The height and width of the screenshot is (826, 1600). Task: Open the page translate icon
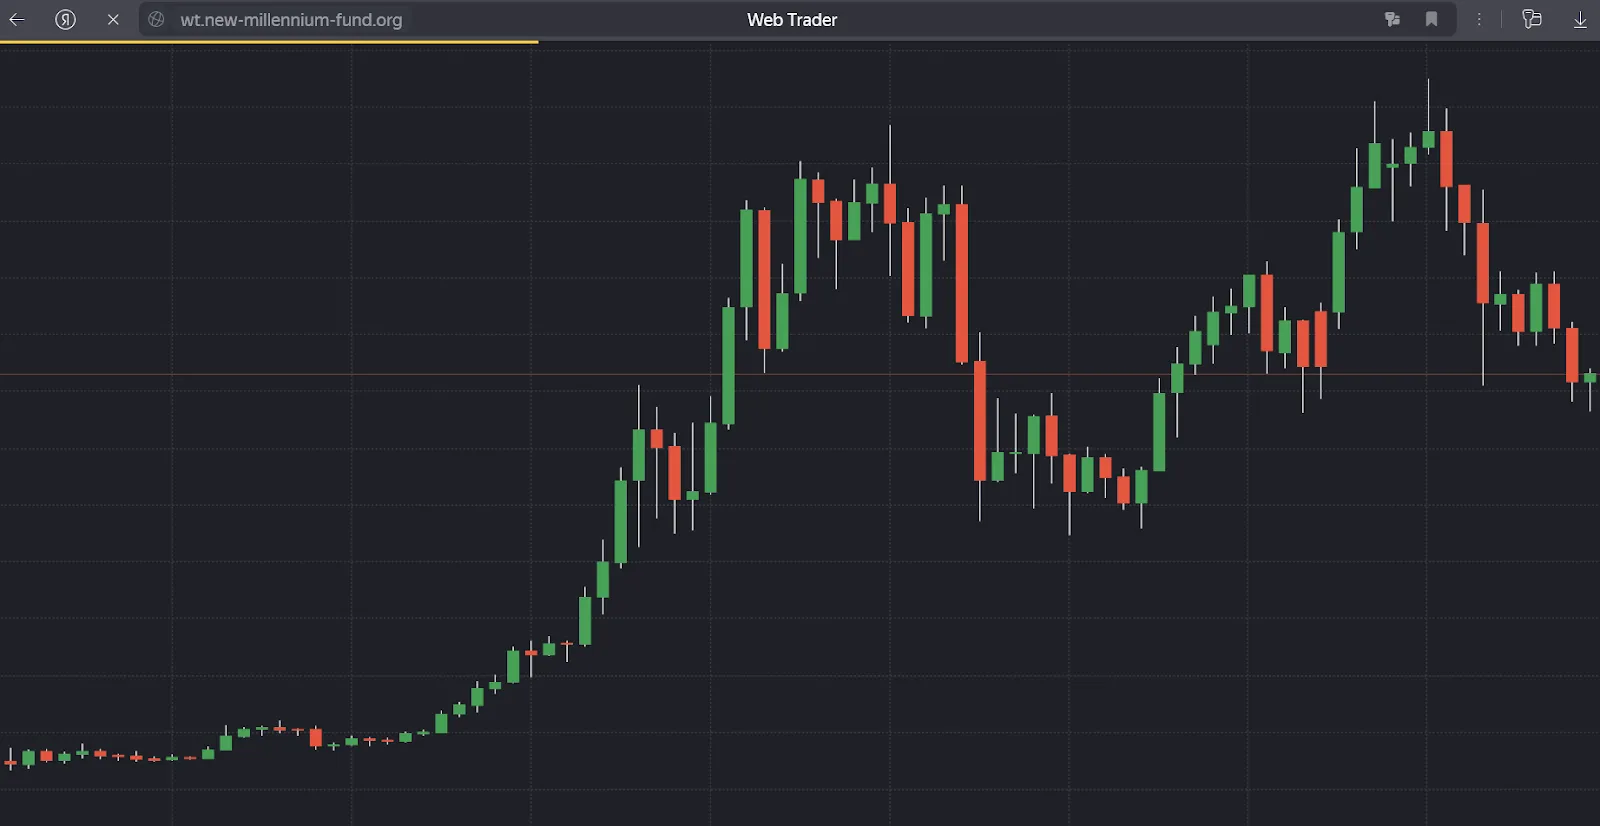click(x=1392, y=19)
